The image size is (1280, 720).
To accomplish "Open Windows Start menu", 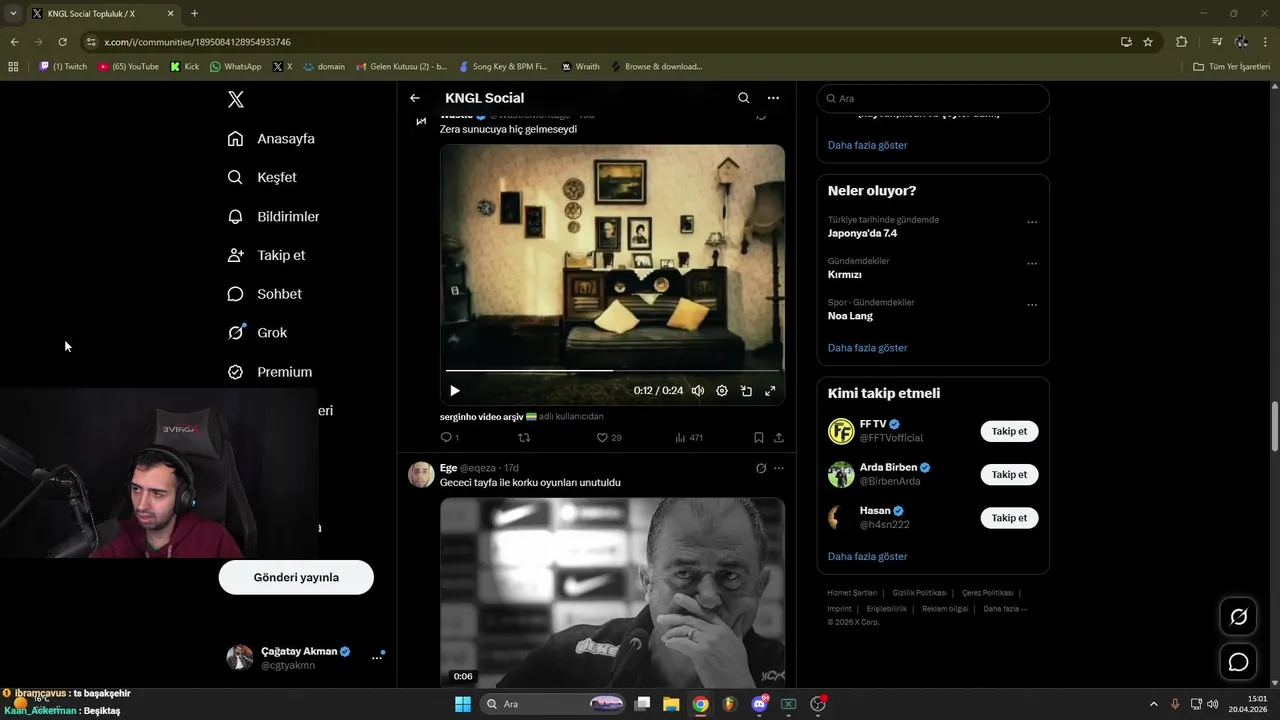I will coord(462,704).
